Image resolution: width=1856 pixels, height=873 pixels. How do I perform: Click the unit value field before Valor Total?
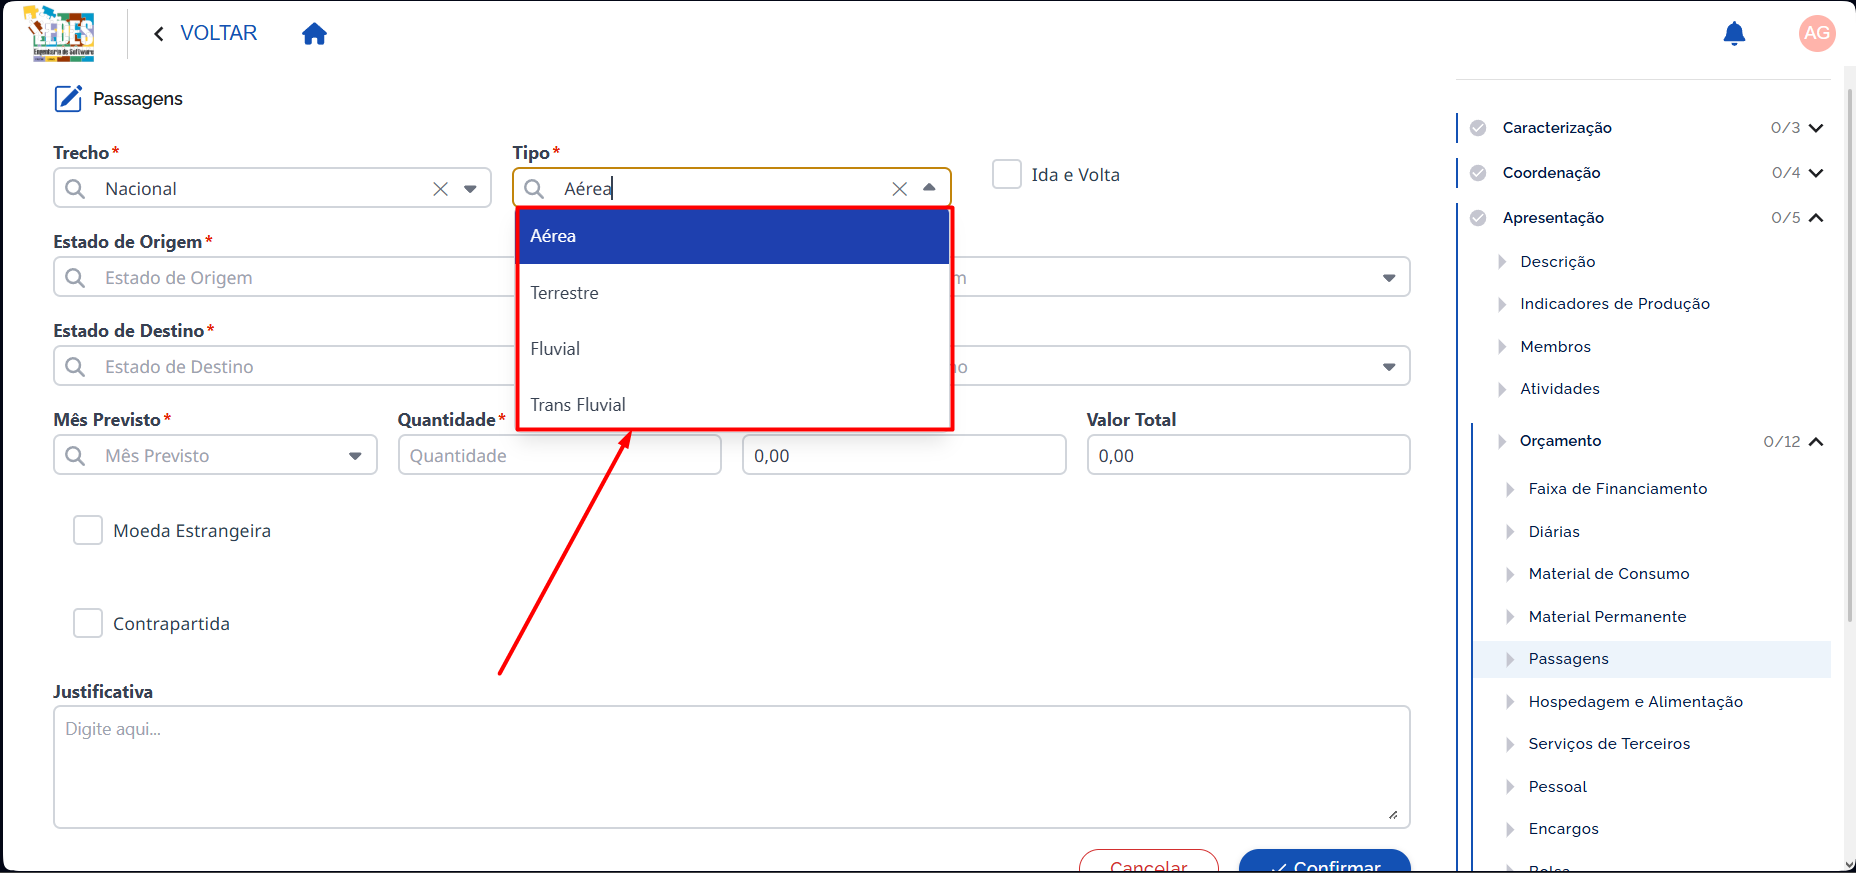[x=904, y=455]
